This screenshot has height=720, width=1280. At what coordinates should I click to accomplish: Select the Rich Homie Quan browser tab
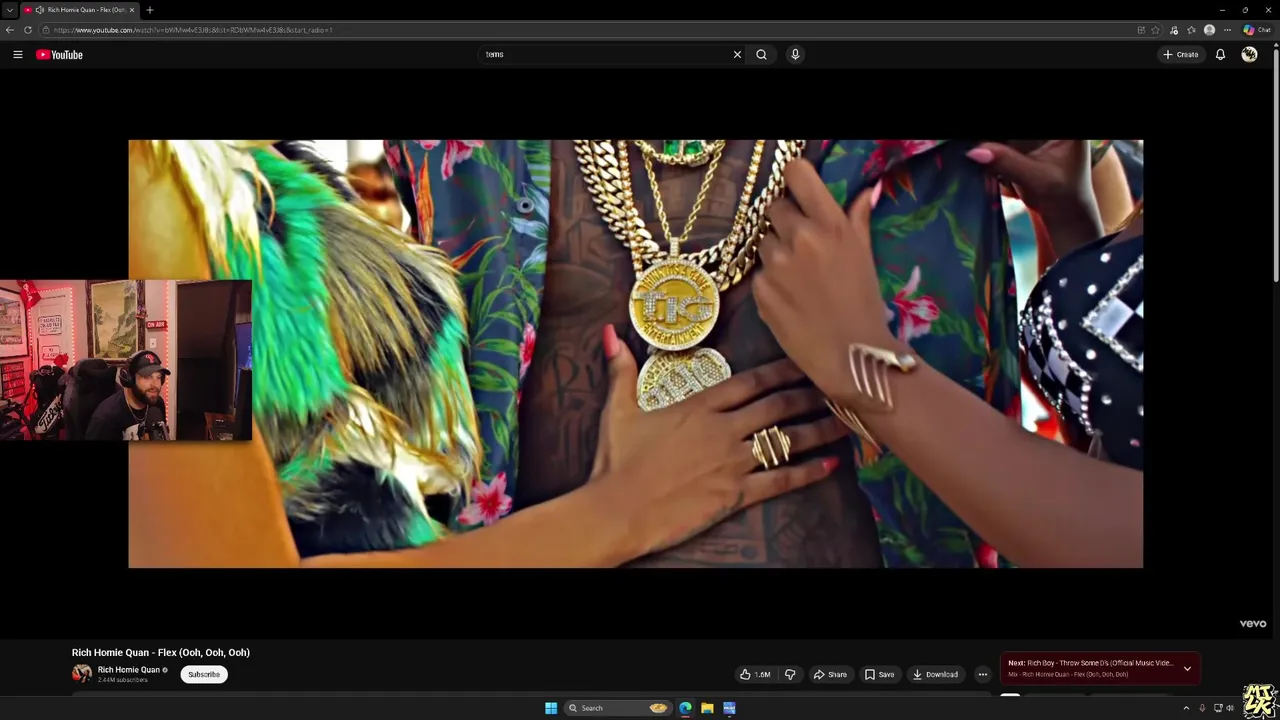tap(80, 10)
